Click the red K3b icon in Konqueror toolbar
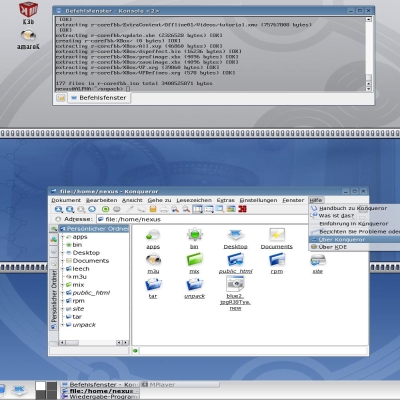Viewport: 400px width, 400px height. click(x=242, y=209)
